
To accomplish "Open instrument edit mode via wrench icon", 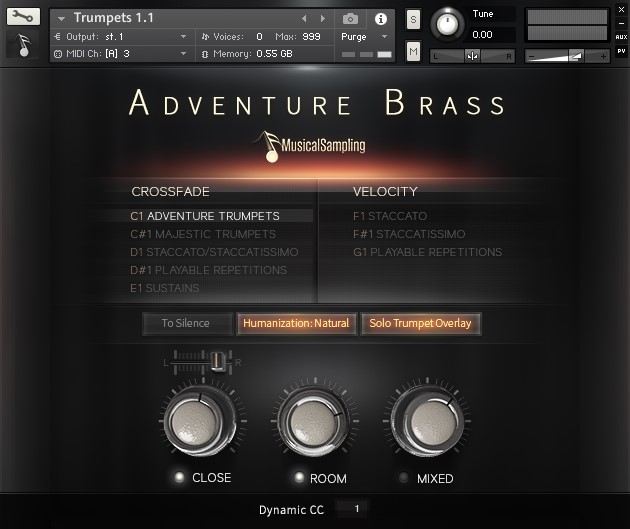I will (x=23, y=17).
